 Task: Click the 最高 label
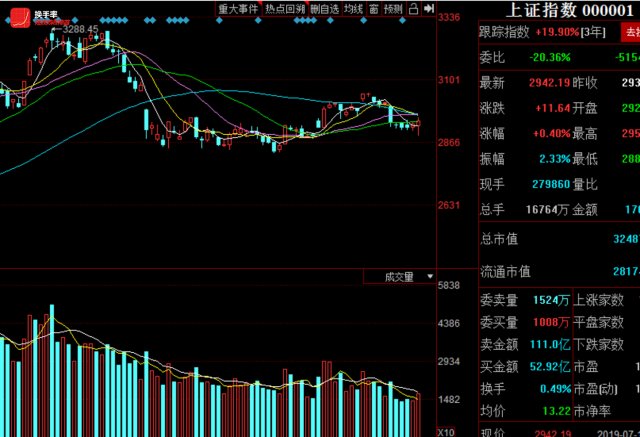pos(585,133)
